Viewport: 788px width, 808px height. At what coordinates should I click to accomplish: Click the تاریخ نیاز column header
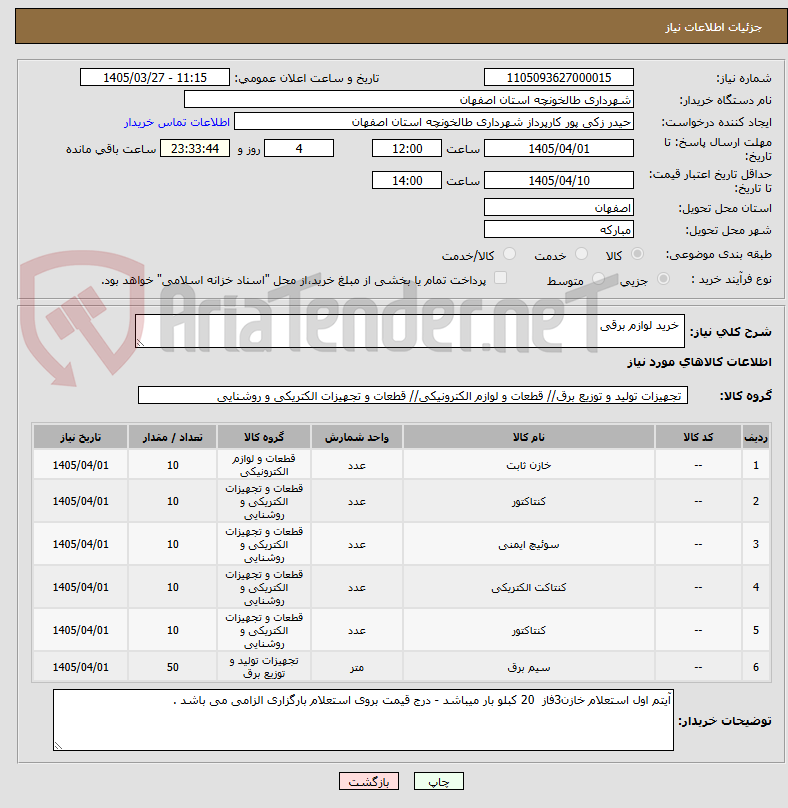tap(80, 437)
